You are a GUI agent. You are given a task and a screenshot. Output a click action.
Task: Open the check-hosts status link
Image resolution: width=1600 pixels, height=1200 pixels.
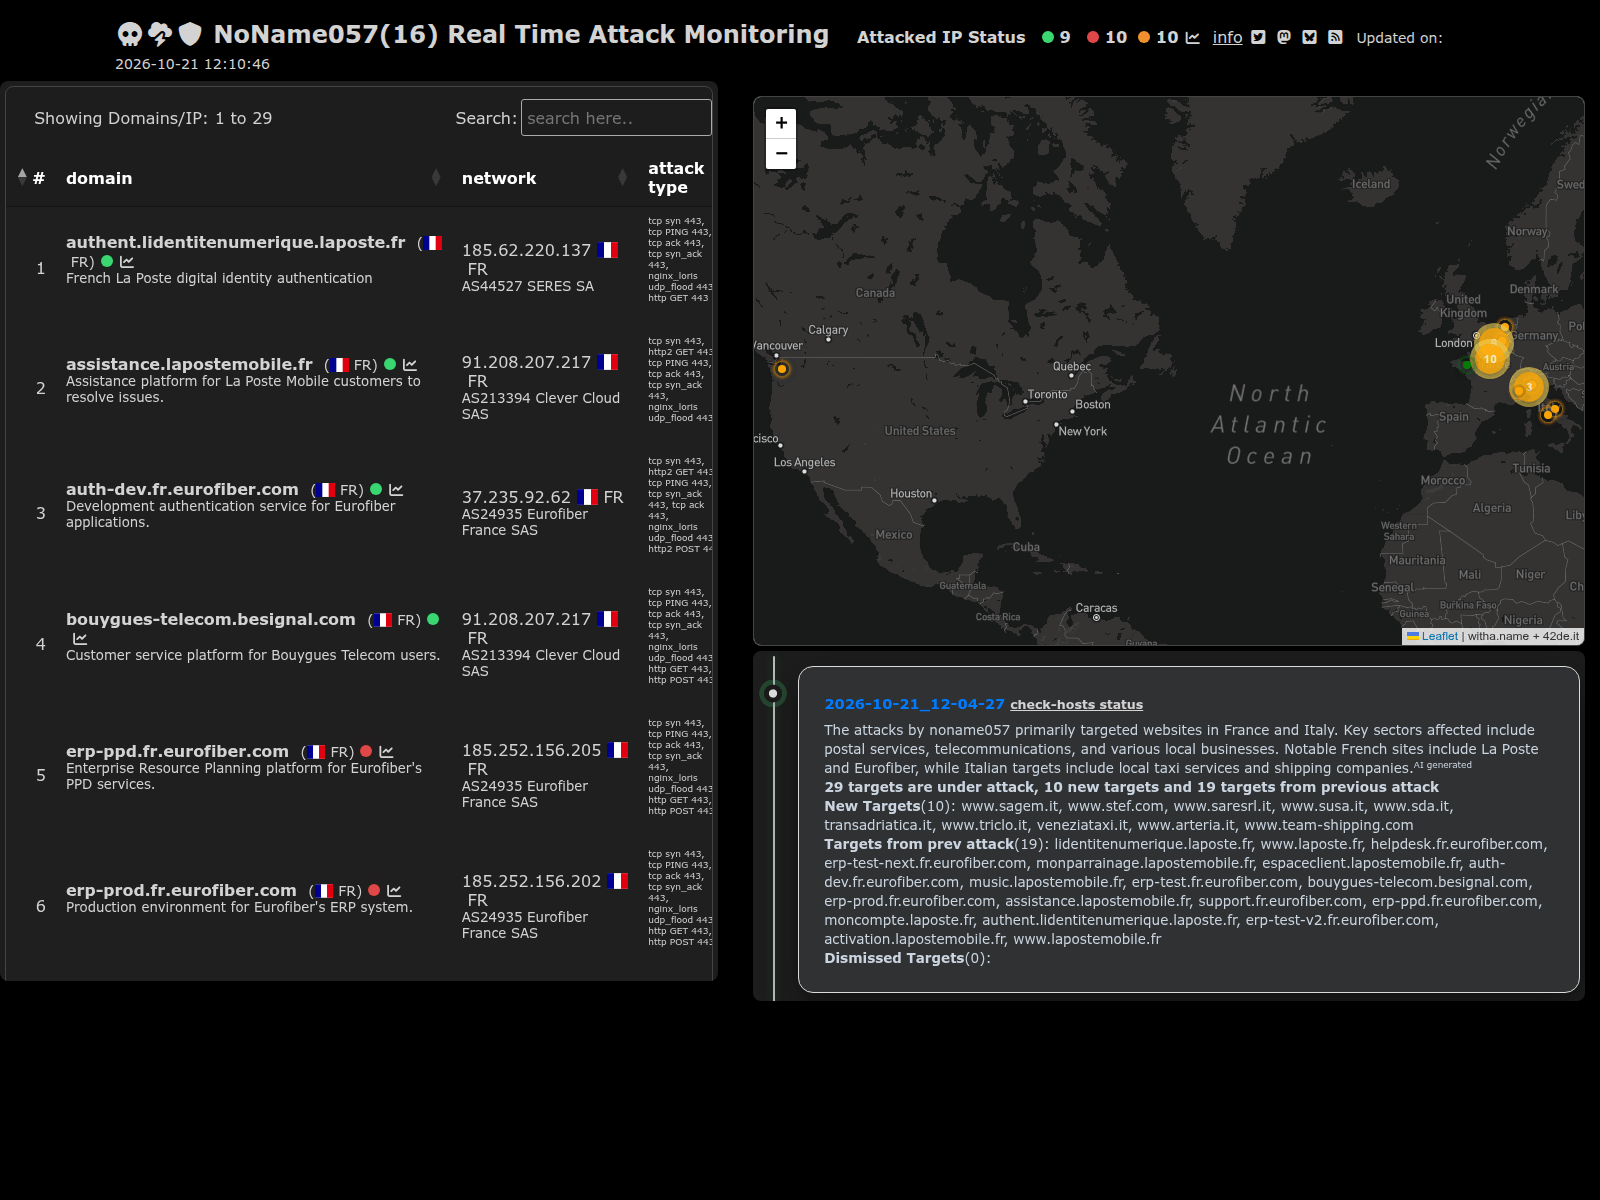[x=1076, y=704]
